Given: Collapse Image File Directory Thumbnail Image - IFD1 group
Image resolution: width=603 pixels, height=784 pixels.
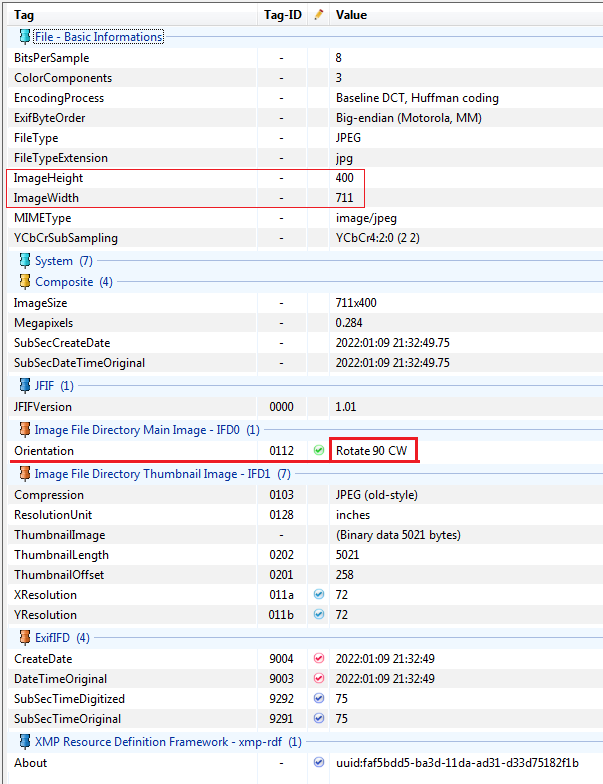Looking at the screenshot, I should coord(162,474).
